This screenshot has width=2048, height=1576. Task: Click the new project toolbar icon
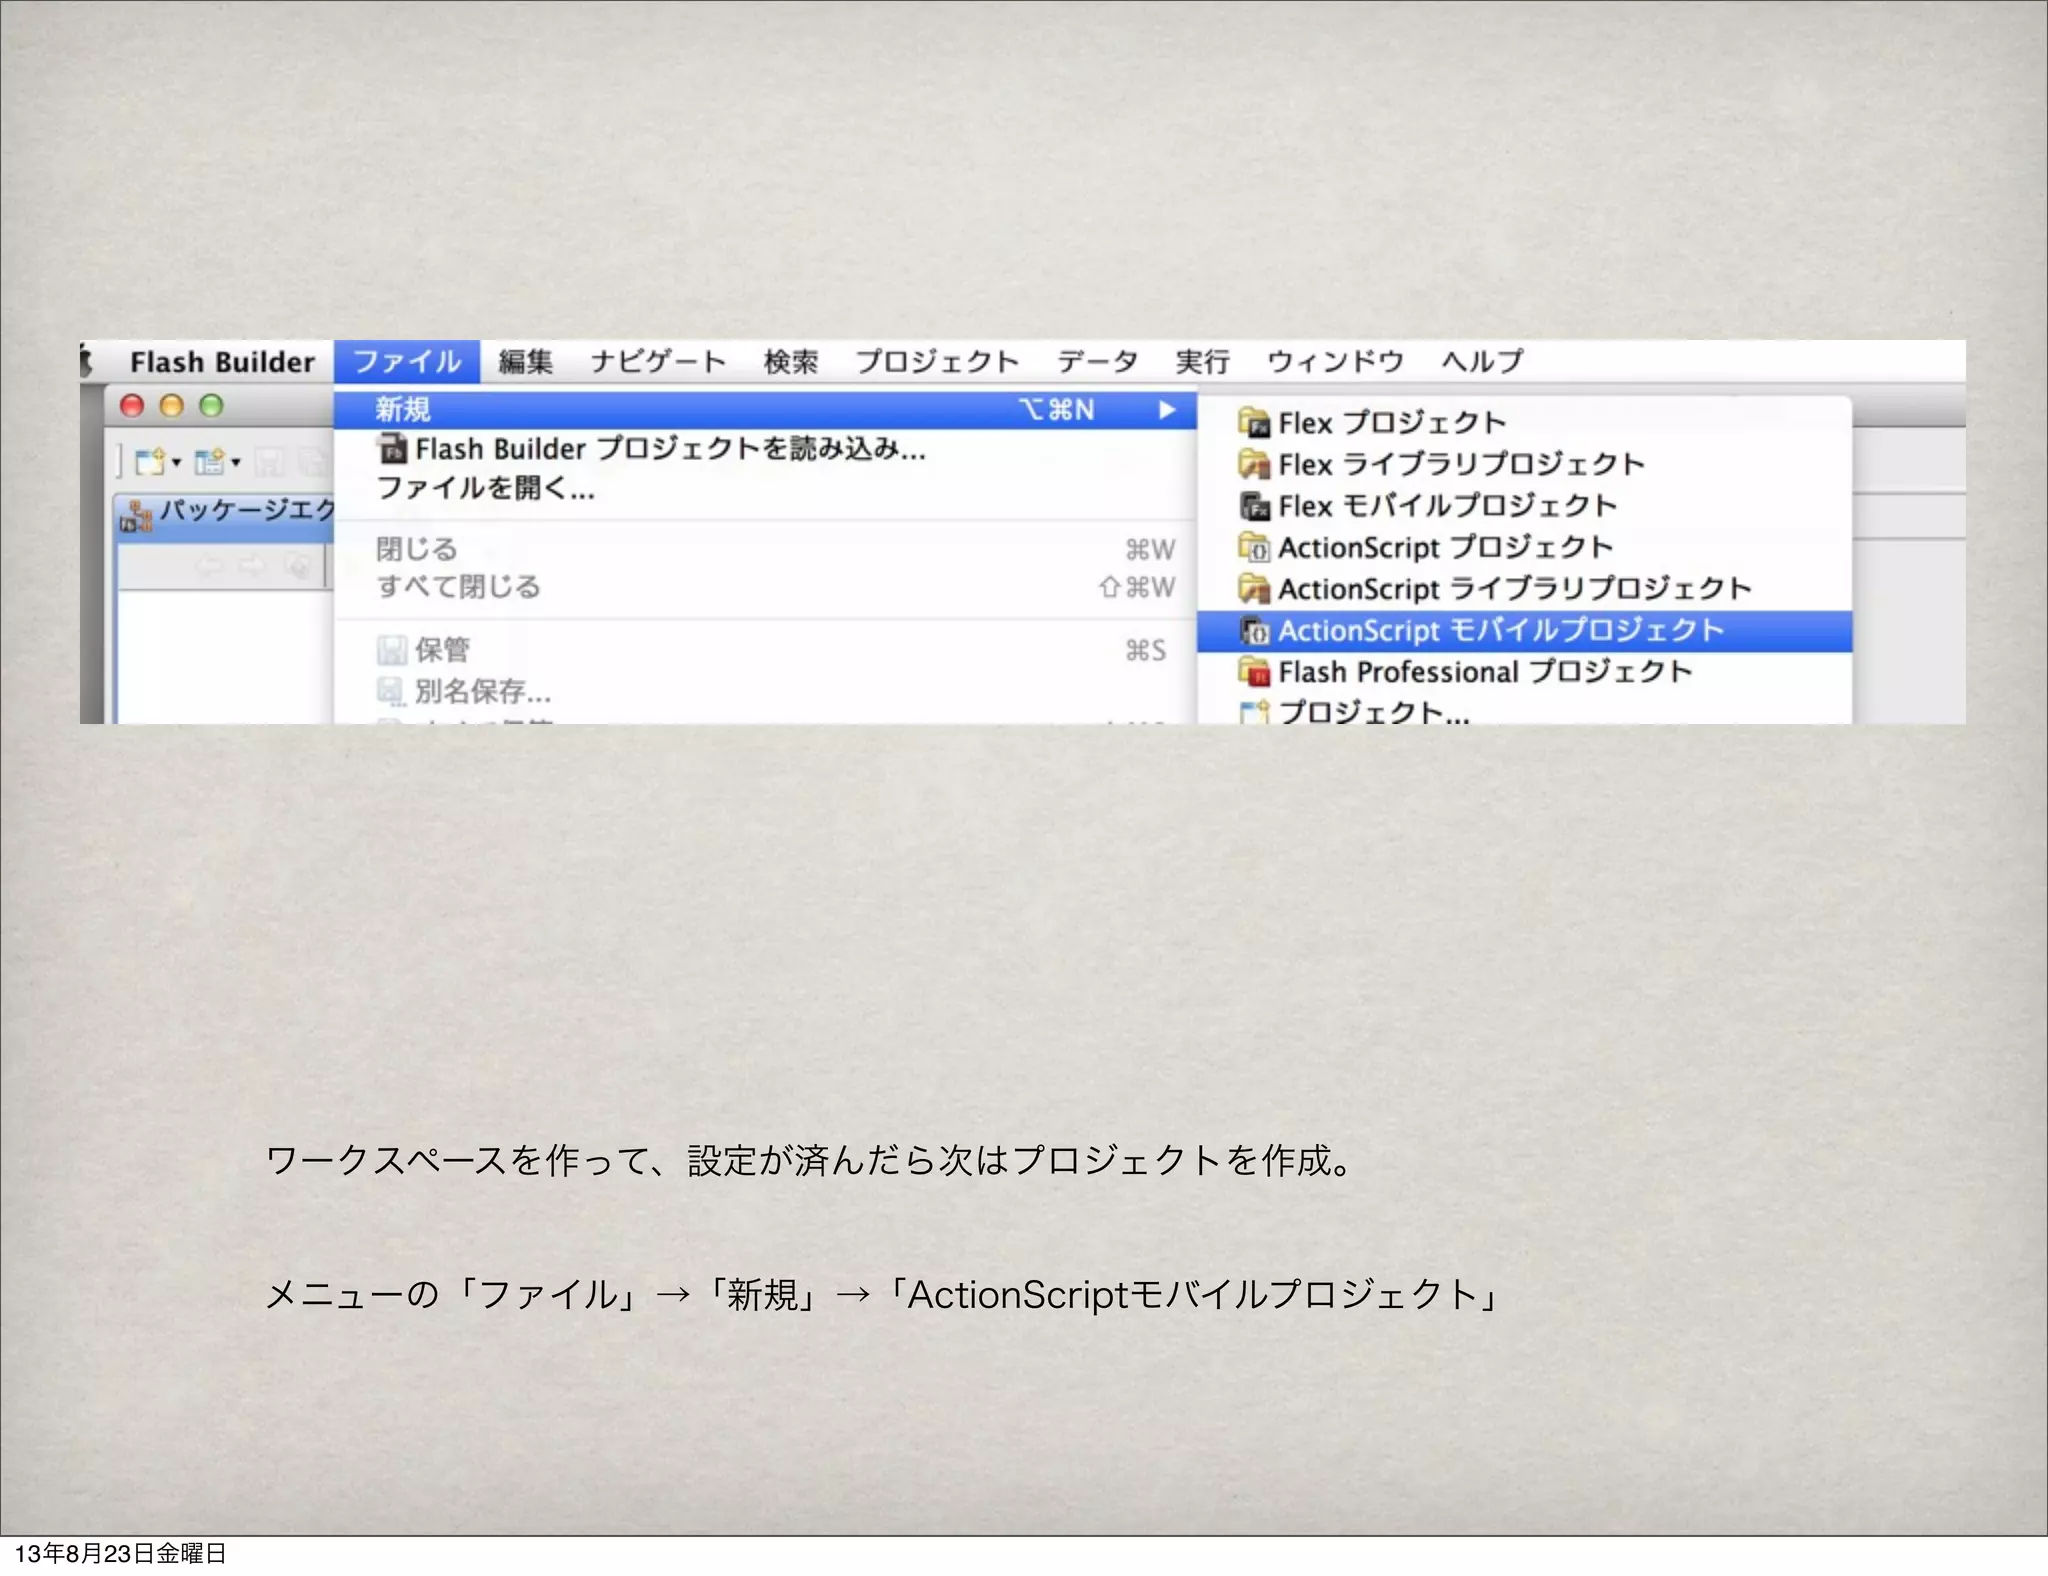click(150, 461)
